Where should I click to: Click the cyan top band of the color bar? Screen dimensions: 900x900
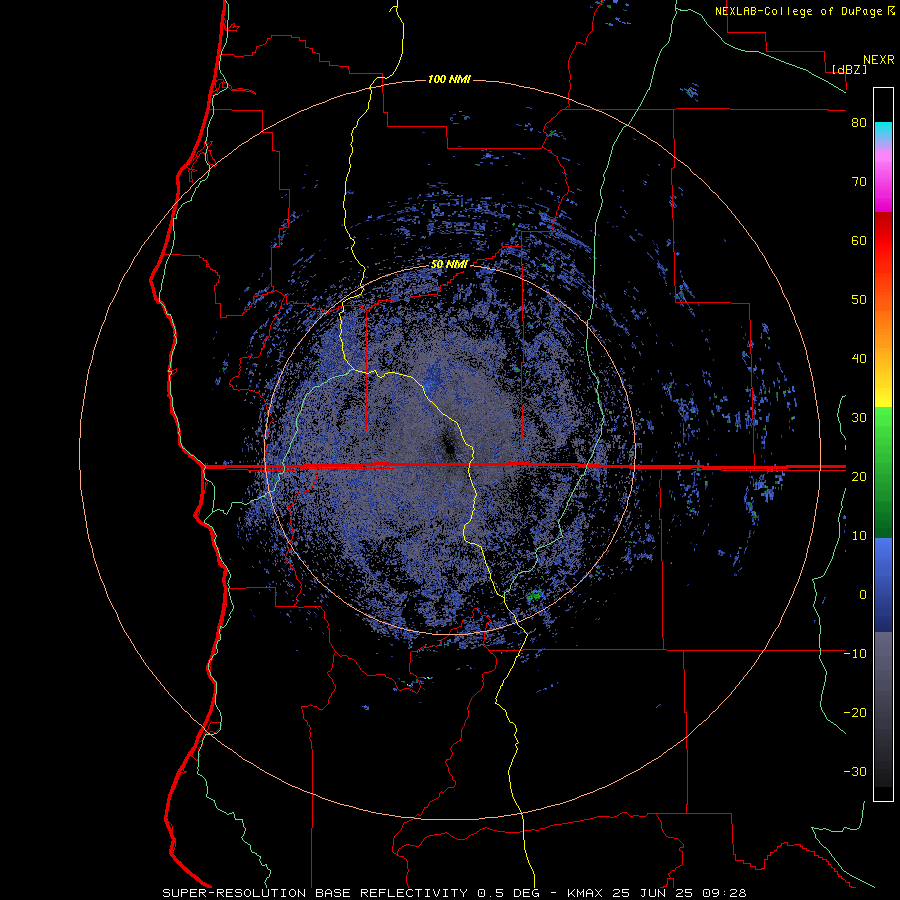pos(883,131)
